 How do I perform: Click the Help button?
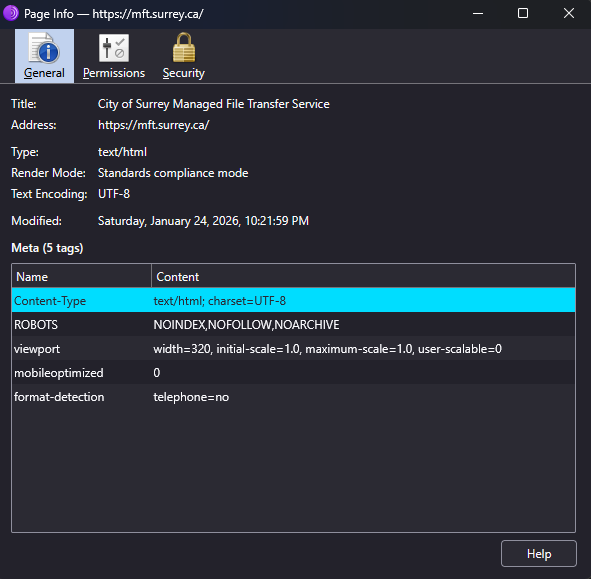point(539,553)
